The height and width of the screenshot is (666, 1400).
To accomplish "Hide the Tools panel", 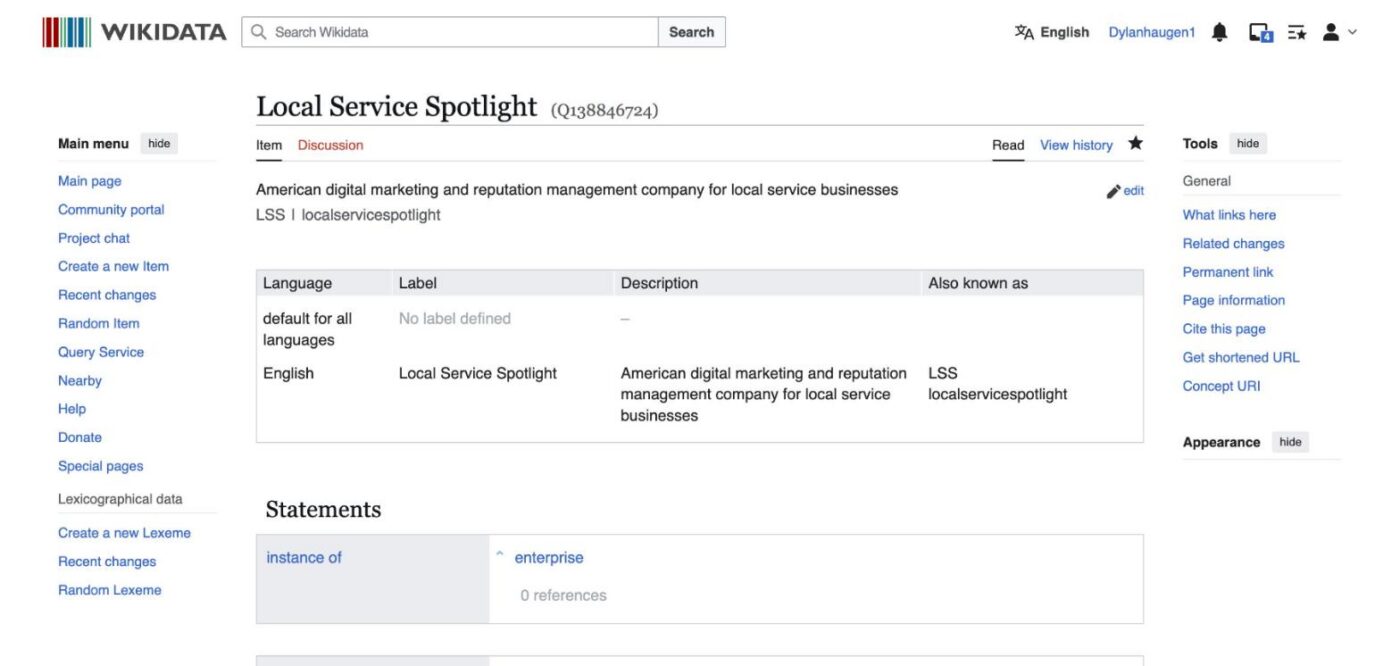I will [x=1247, y=143].
